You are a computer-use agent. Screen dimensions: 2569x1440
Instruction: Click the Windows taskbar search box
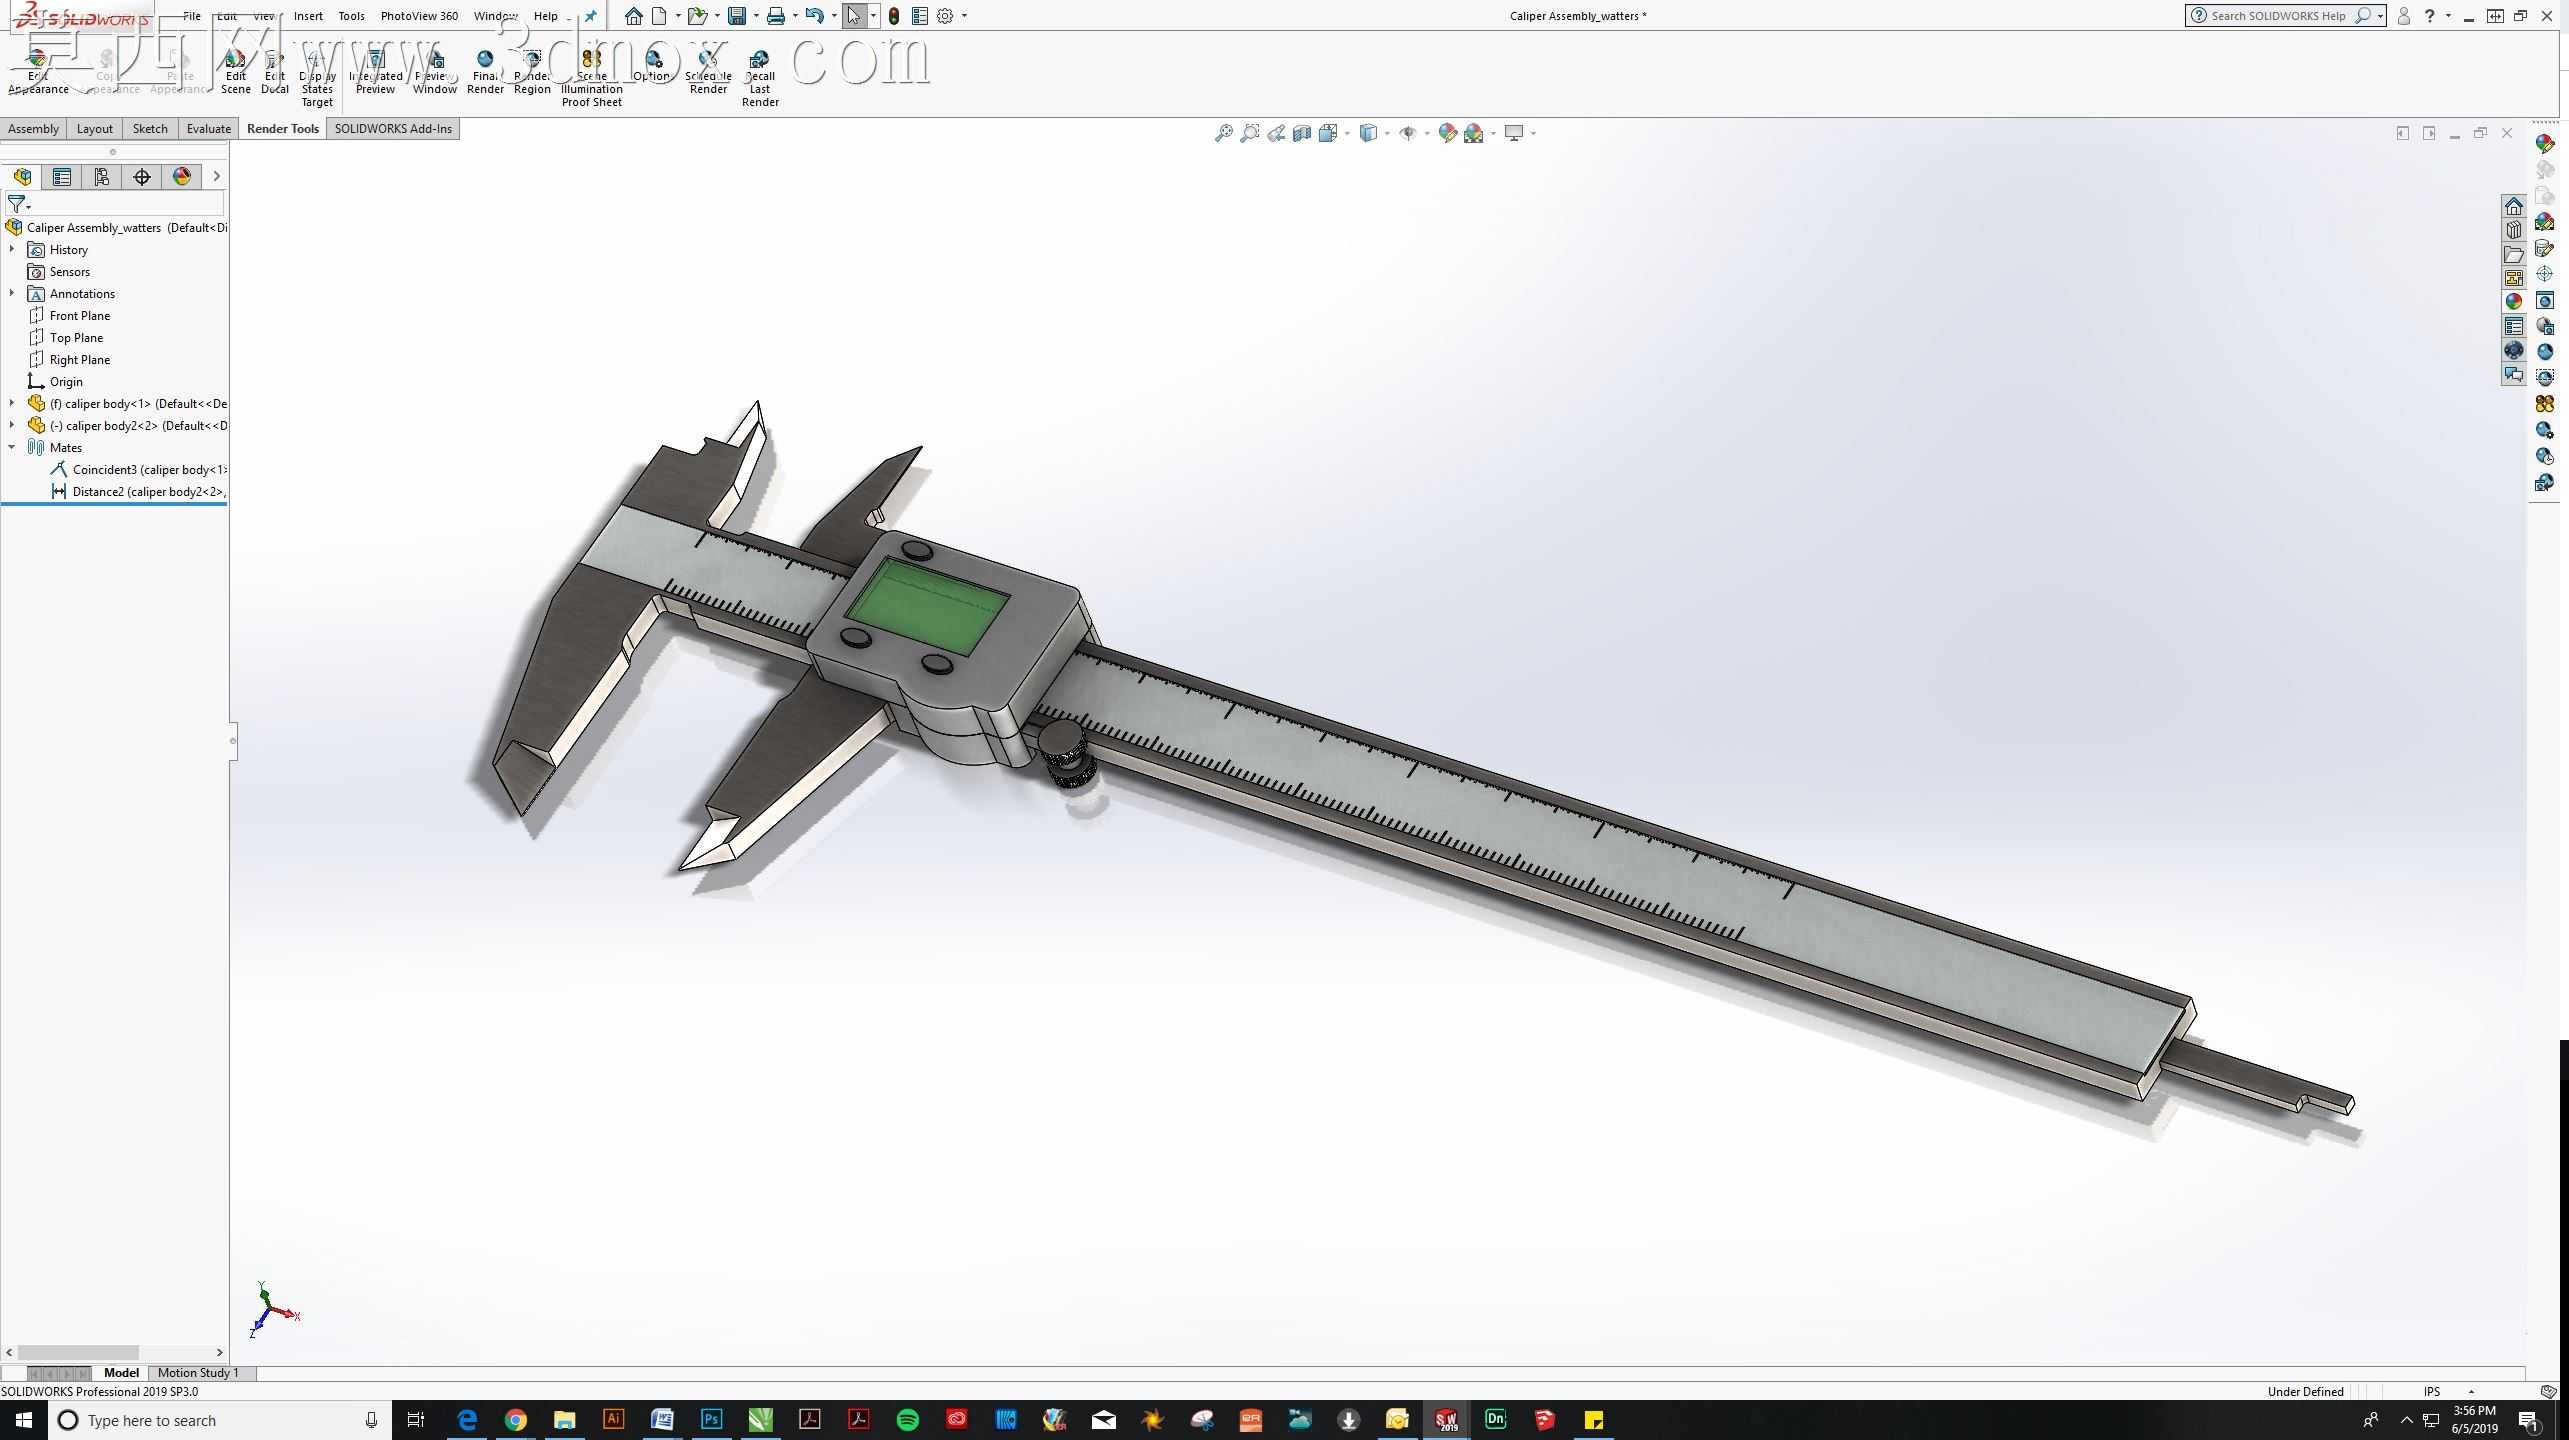(220, 1420)
